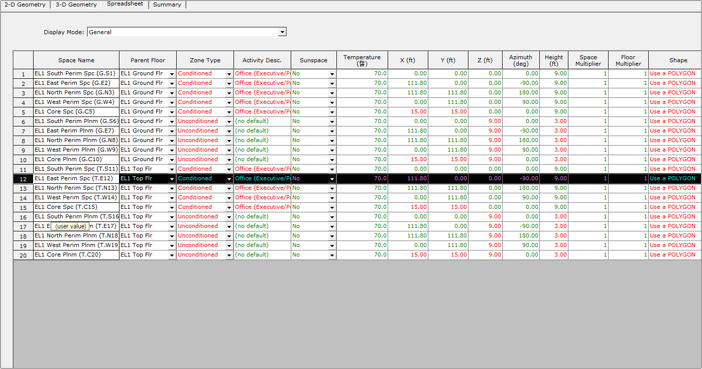The width and height of the screenshot is (702, 369).
Task: Click the Azimuth (deg) column header
Action: pos(521,60)
